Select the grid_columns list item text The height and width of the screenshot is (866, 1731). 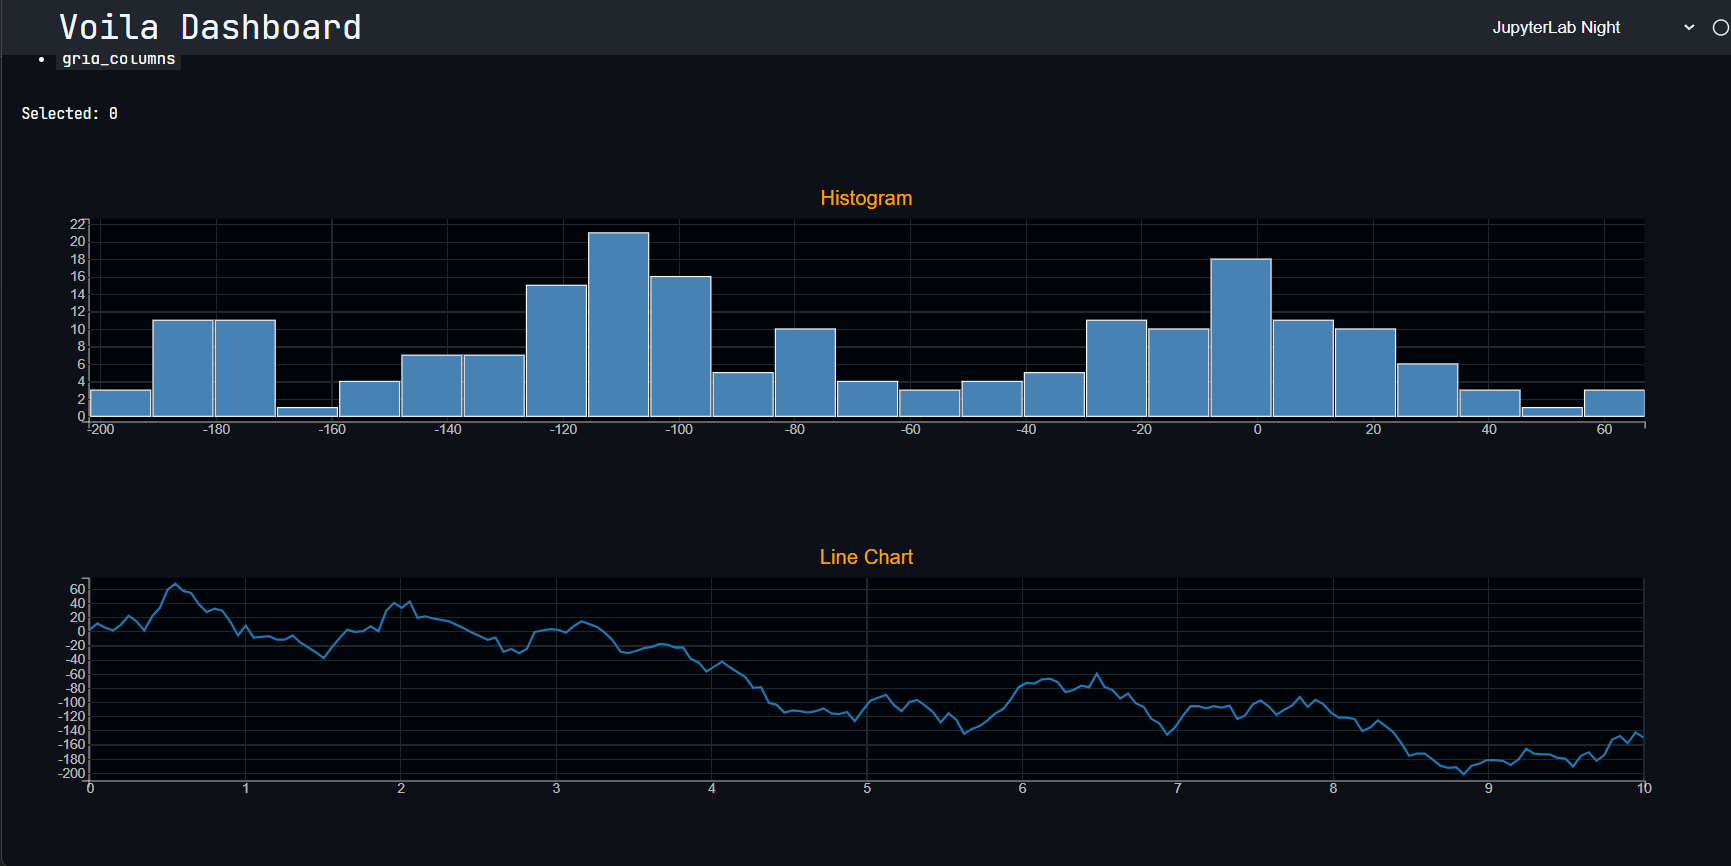119,59
